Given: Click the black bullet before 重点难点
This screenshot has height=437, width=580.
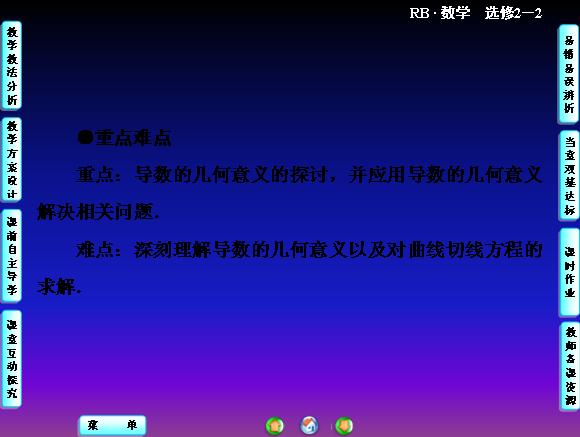Looking at the screenshot, I should coord(85,138).
